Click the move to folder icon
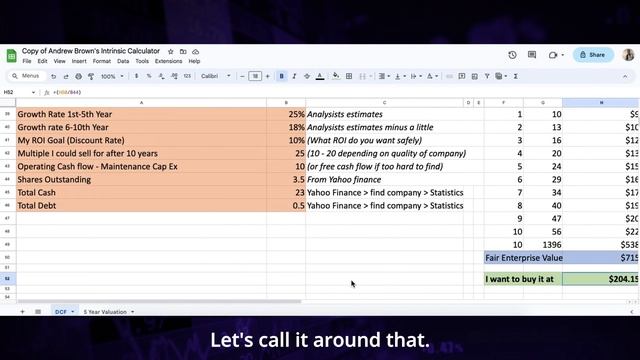 183,51
